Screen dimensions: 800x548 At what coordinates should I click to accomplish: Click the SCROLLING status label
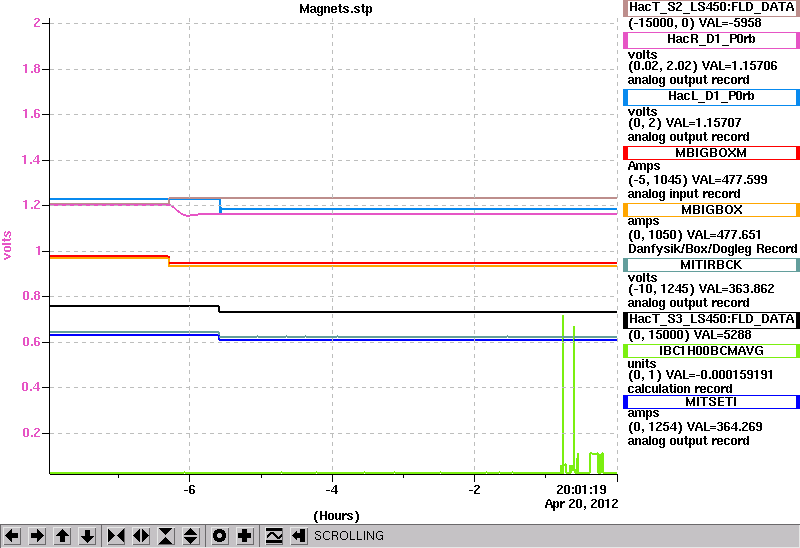pos(348,536)
